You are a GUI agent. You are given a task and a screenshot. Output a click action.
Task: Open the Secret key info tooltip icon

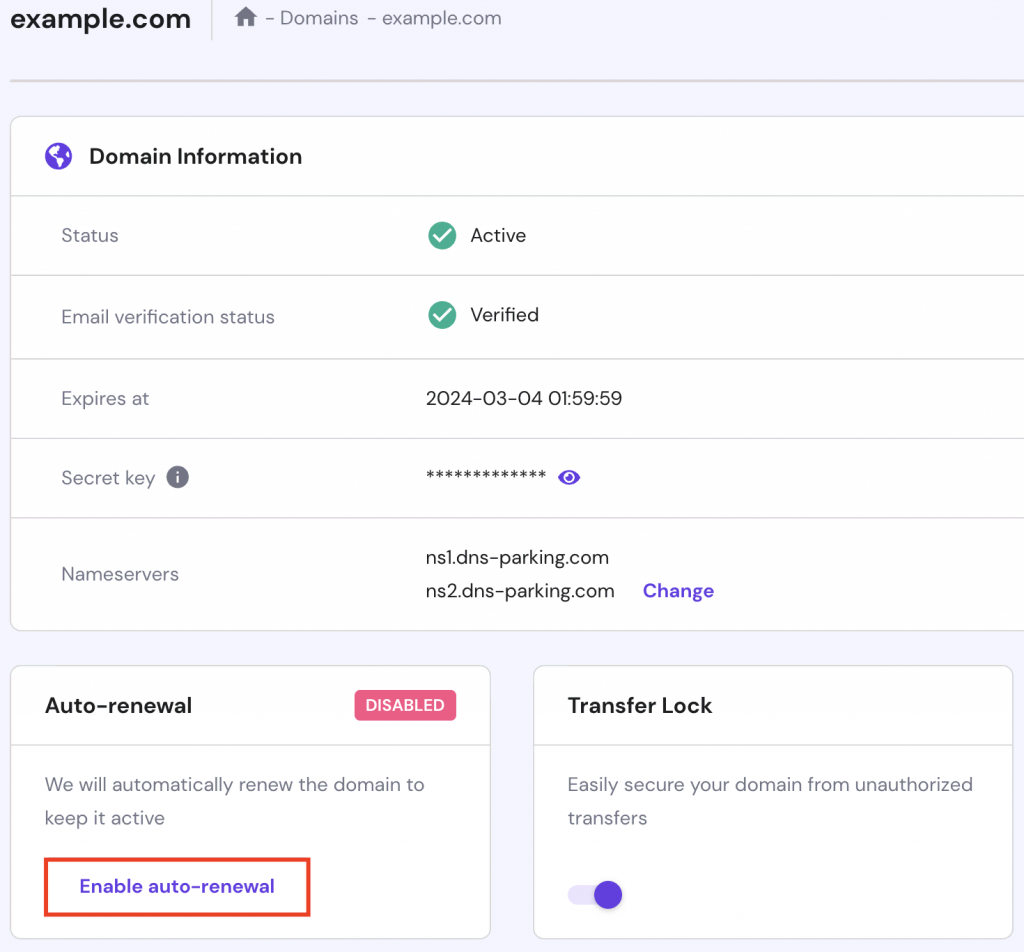point(178,477)
